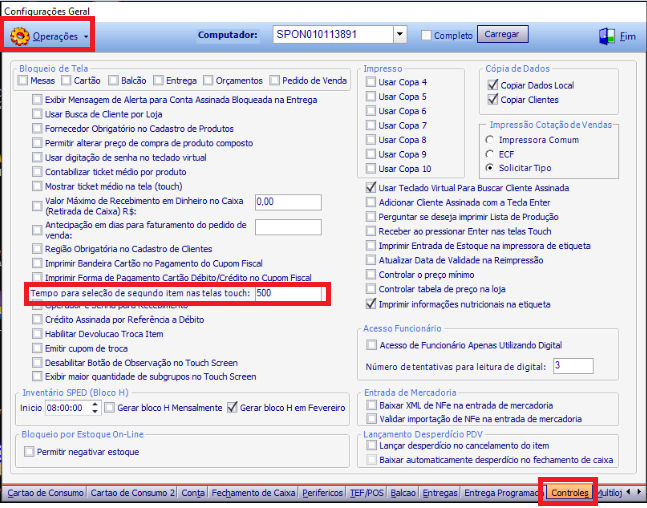Check Usar Copa 4 option
The width and height of the screenshot is (647, 508).
[x=371, y=82]
